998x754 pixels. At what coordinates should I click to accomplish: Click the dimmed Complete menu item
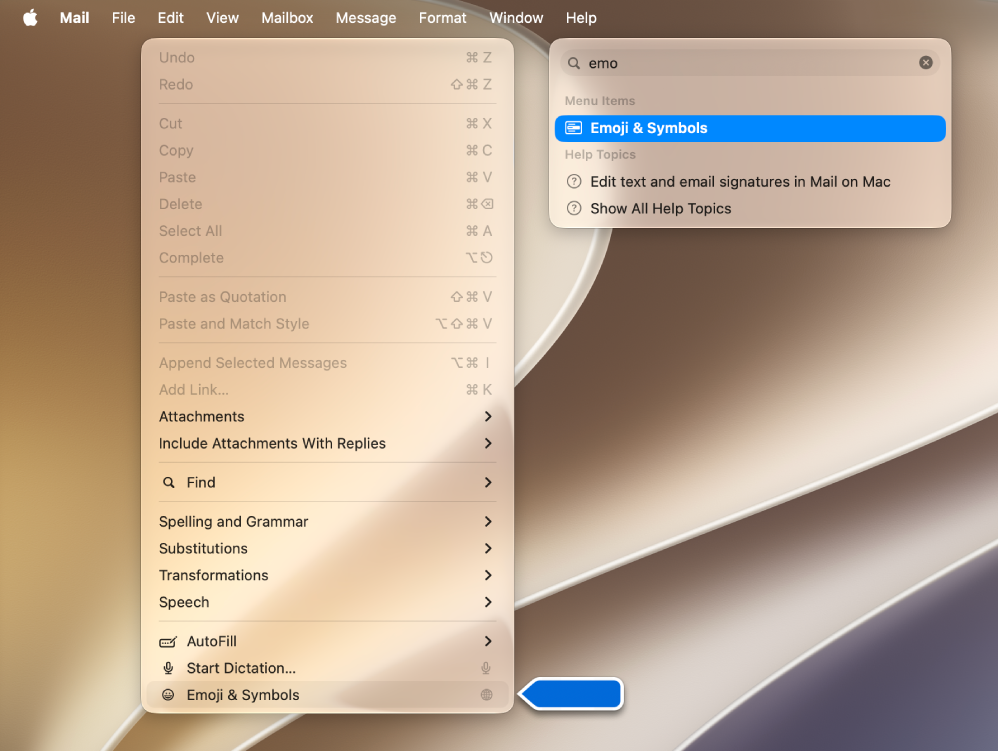pos(327,257)
